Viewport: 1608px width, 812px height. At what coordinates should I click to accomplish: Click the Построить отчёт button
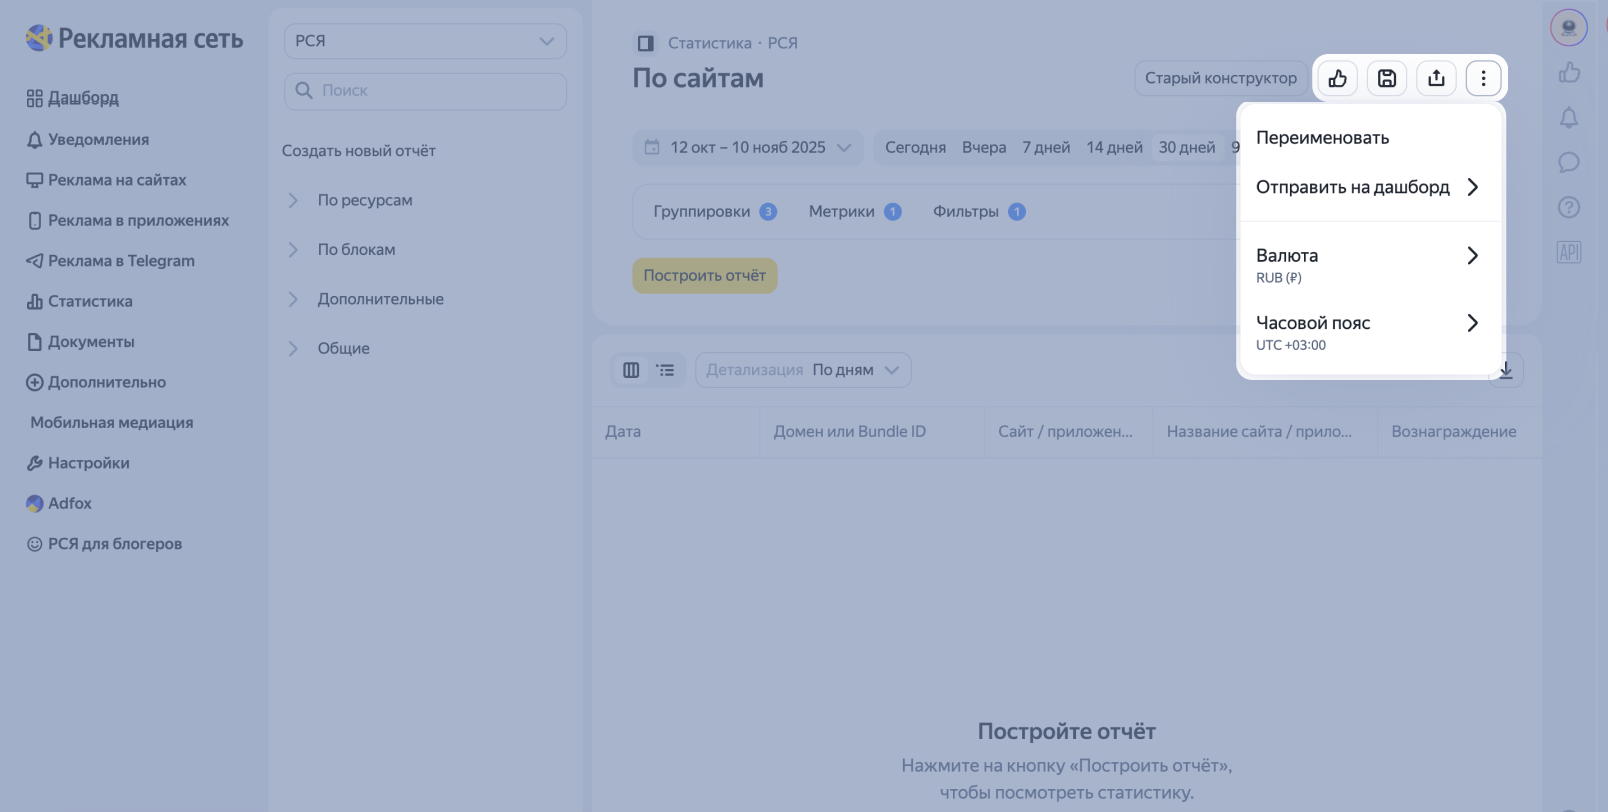coord(705,276)
